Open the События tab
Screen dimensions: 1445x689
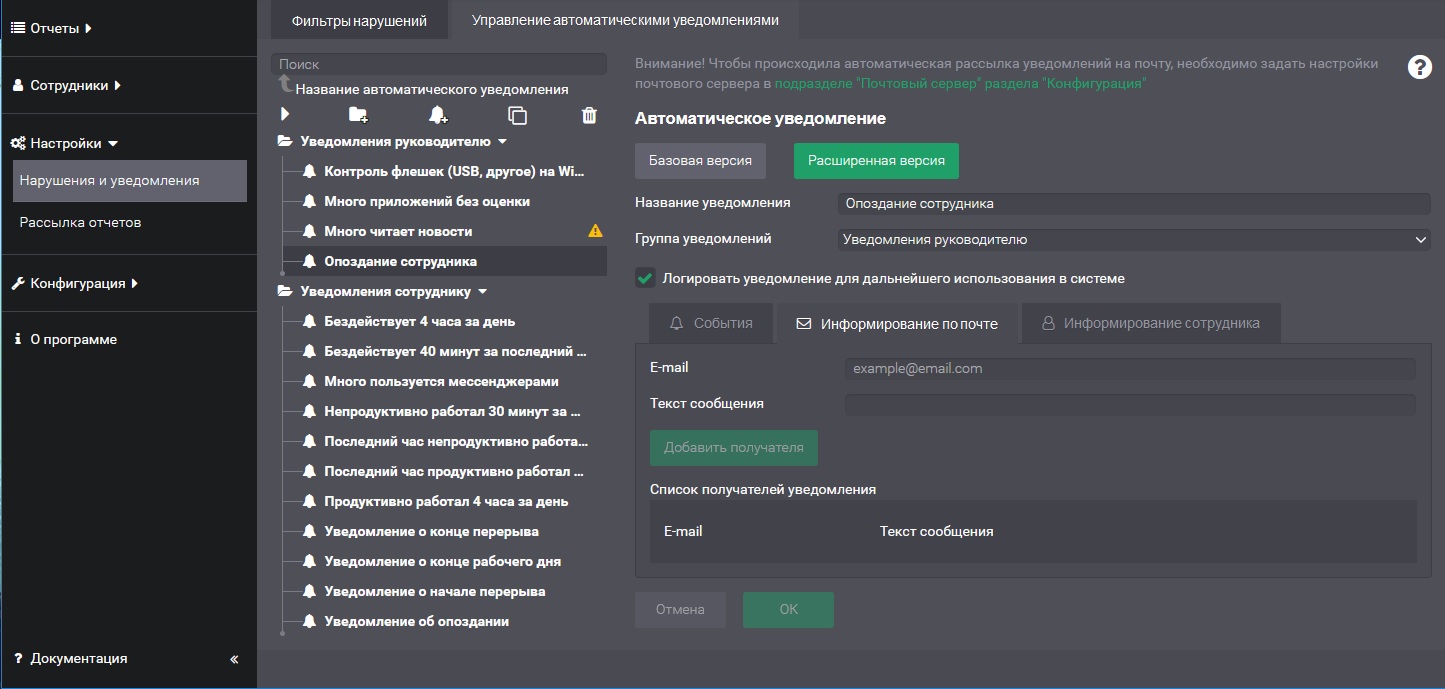coord(711,323)
